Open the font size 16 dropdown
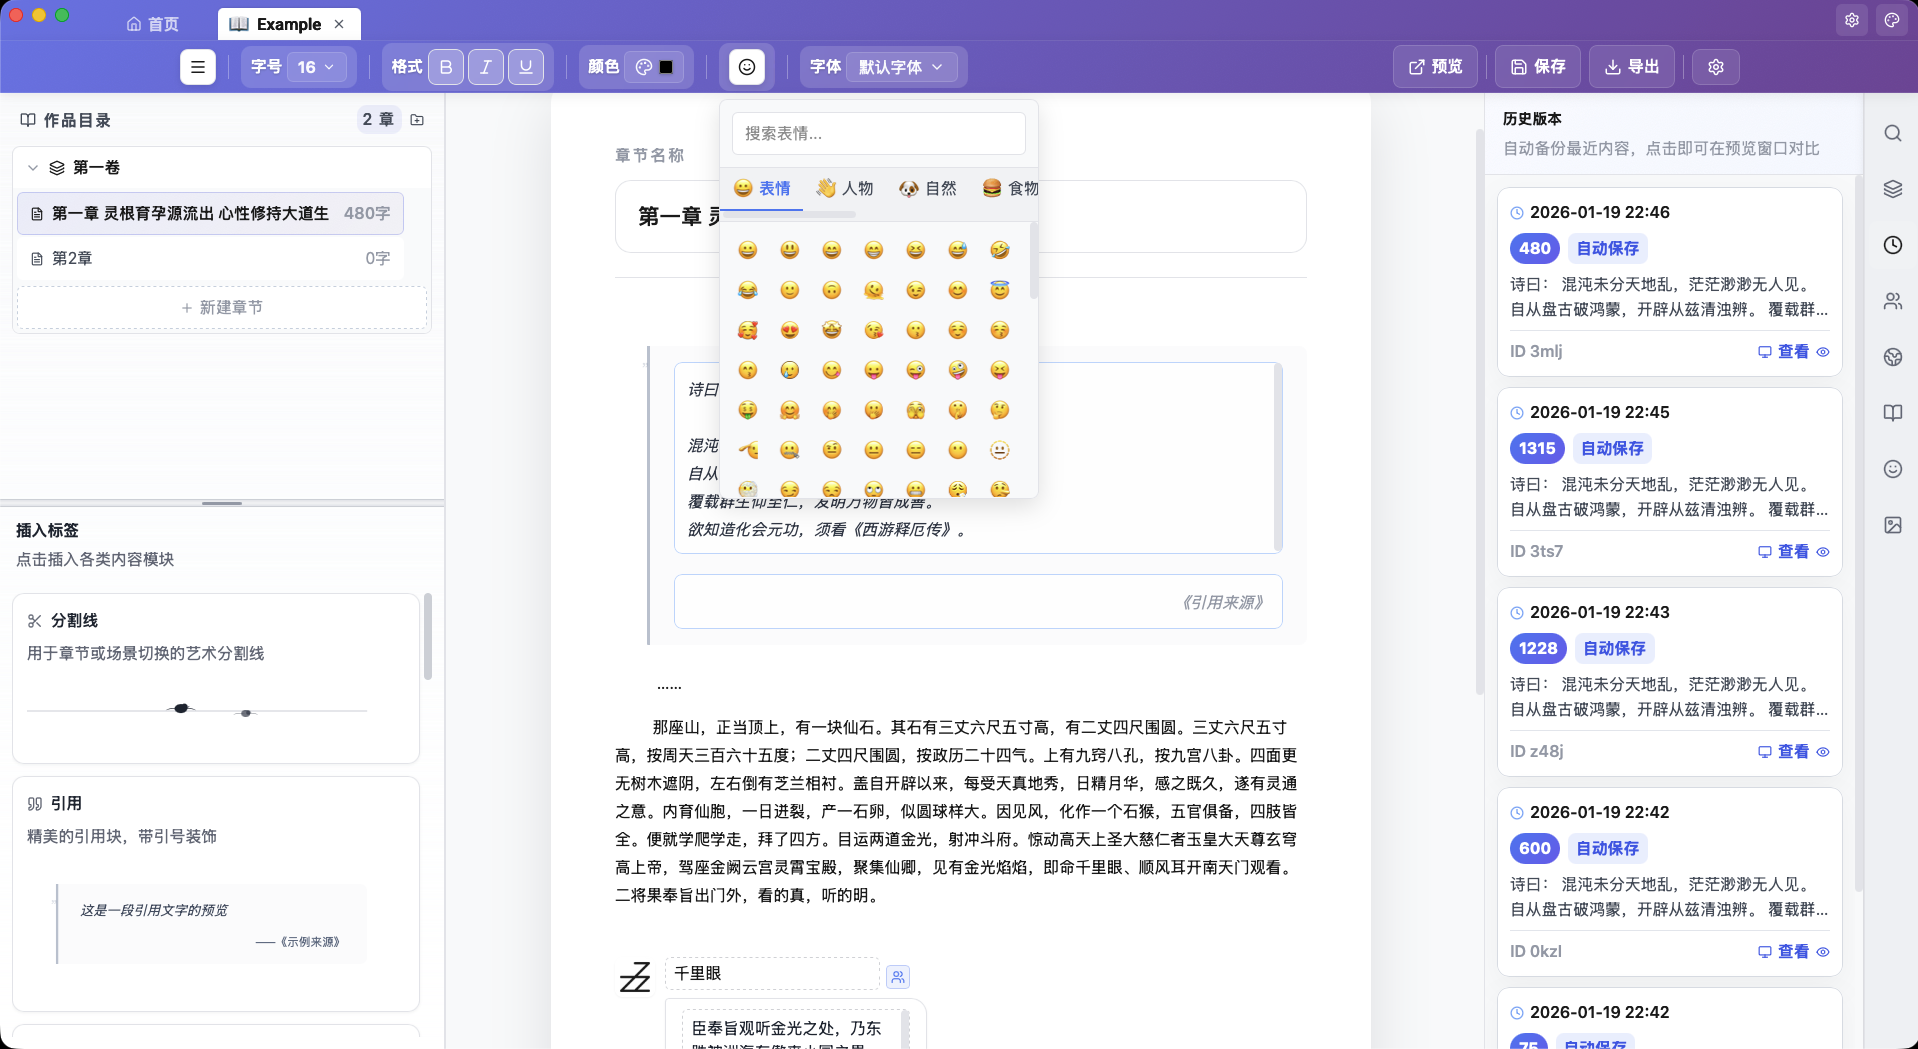Screen dimensions: 1918x1049 (316, 67)
